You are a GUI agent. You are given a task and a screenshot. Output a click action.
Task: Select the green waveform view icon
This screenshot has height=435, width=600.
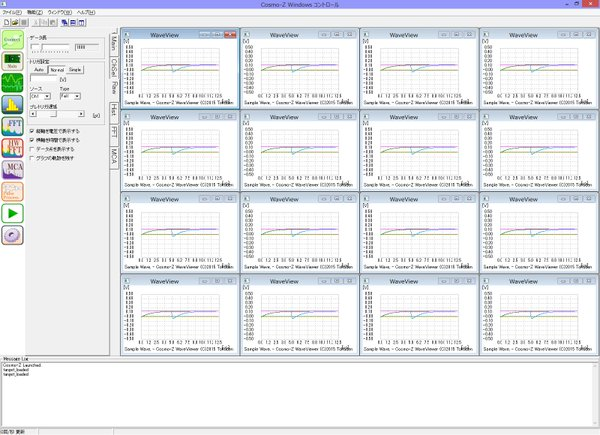[x=13, y=81]
